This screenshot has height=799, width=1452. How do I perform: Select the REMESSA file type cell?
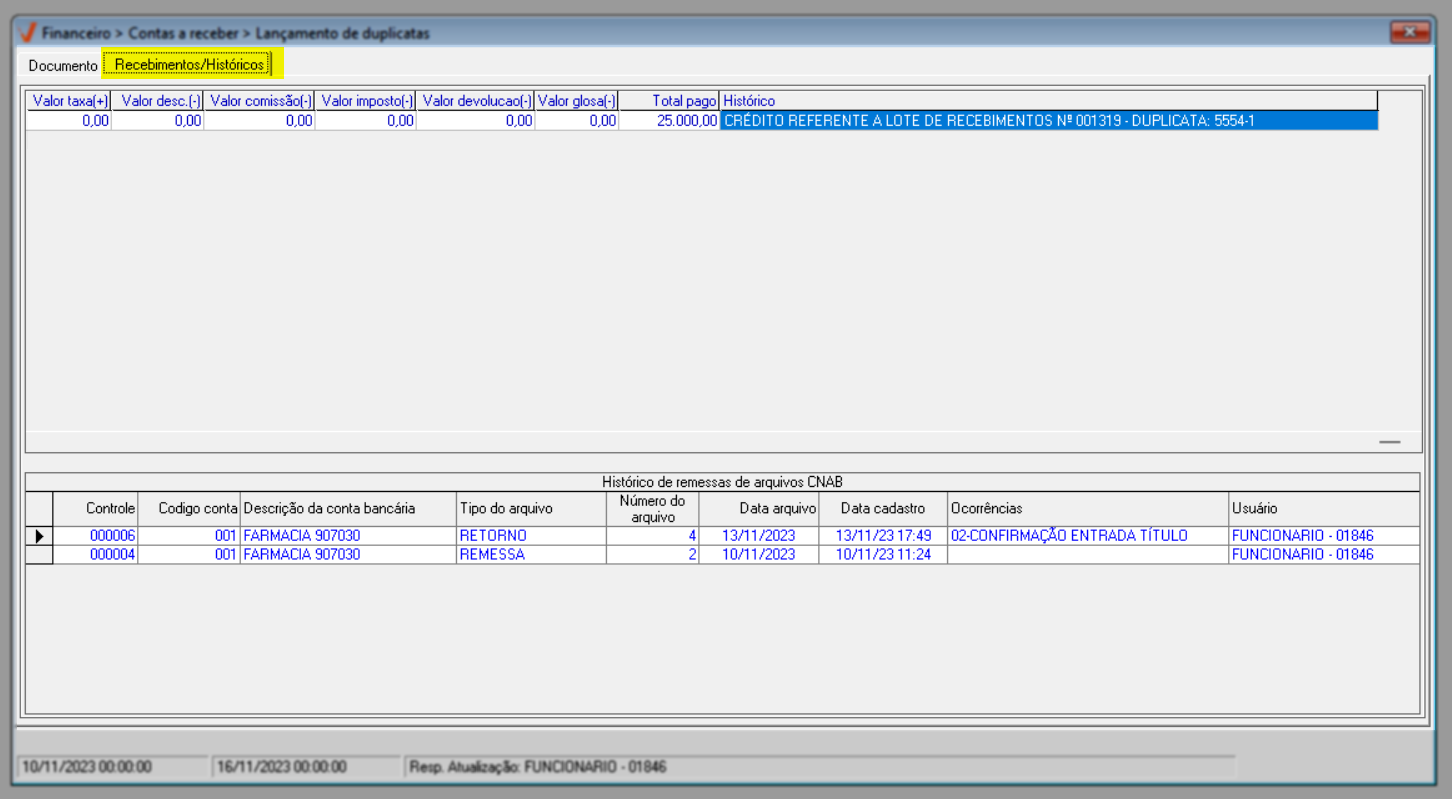pos(531,555)
